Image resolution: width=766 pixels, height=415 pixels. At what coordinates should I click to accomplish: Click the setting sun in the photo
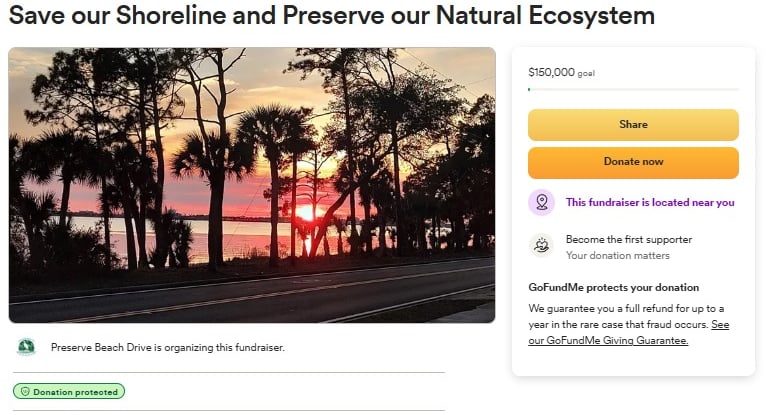pos(305,212)
